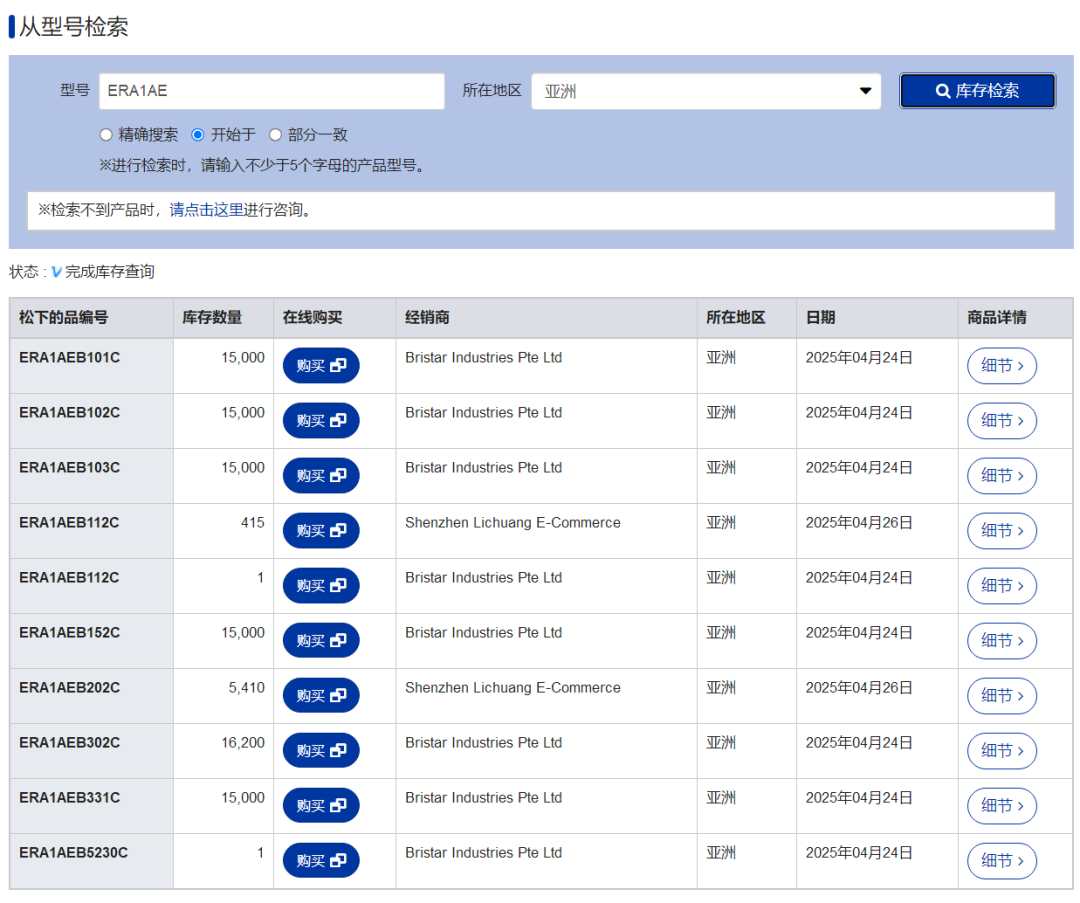Viewport: 1080px width, 903px height.
Task: Click the 型号 model input field
Action: 271,91
